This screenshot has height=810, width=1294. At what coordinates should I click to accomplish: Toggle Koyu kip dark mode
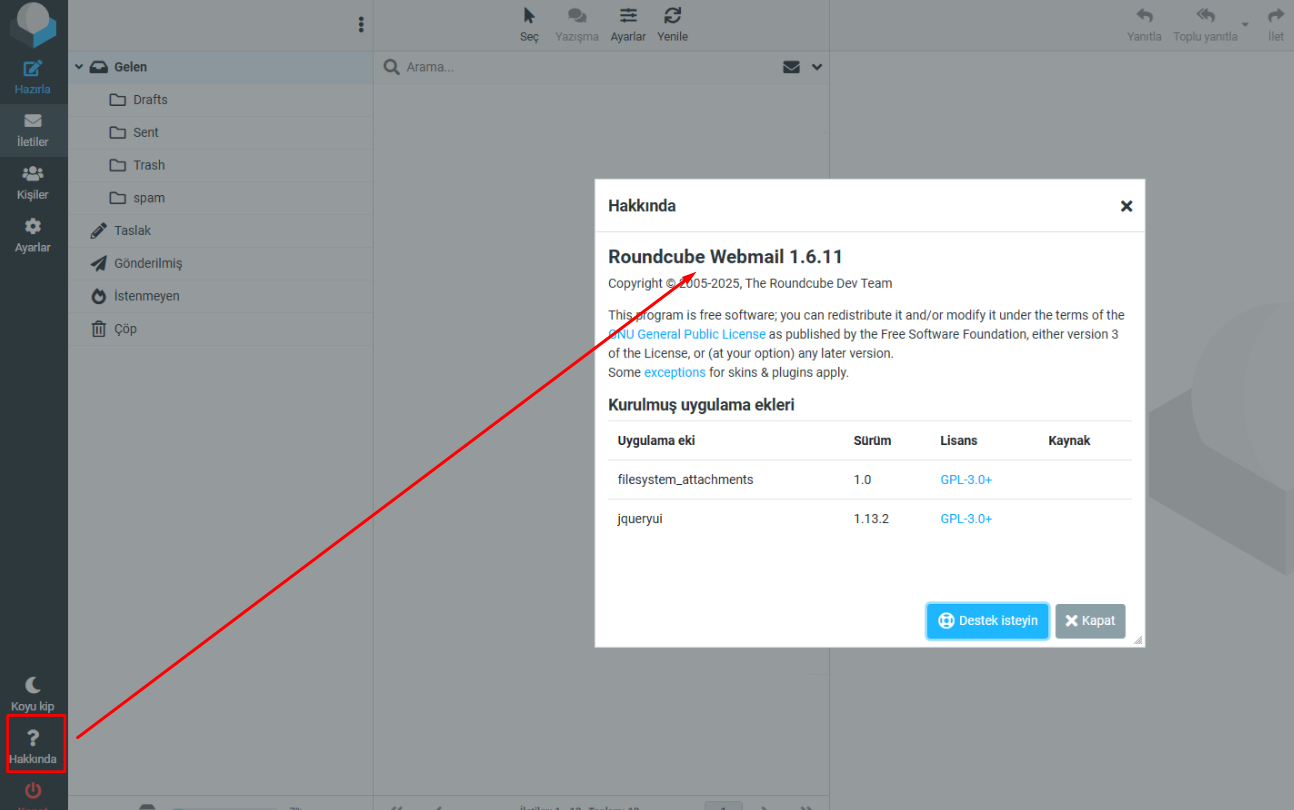33,694
